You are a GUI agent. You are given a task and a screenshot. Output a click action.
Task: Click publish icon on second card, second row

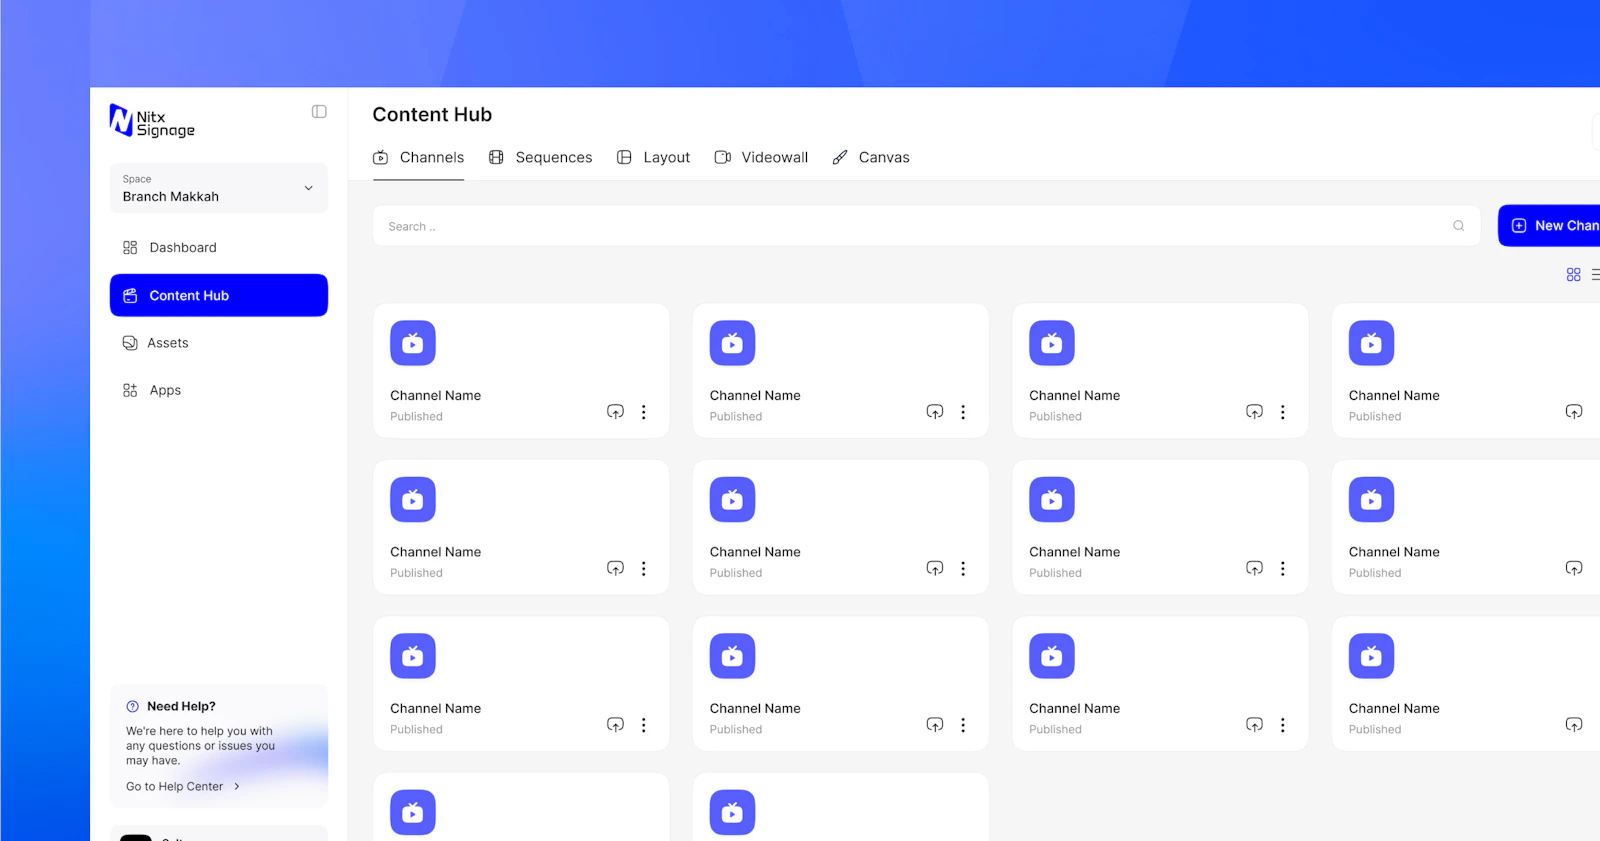pyautogui.click(x=935, y=568)
